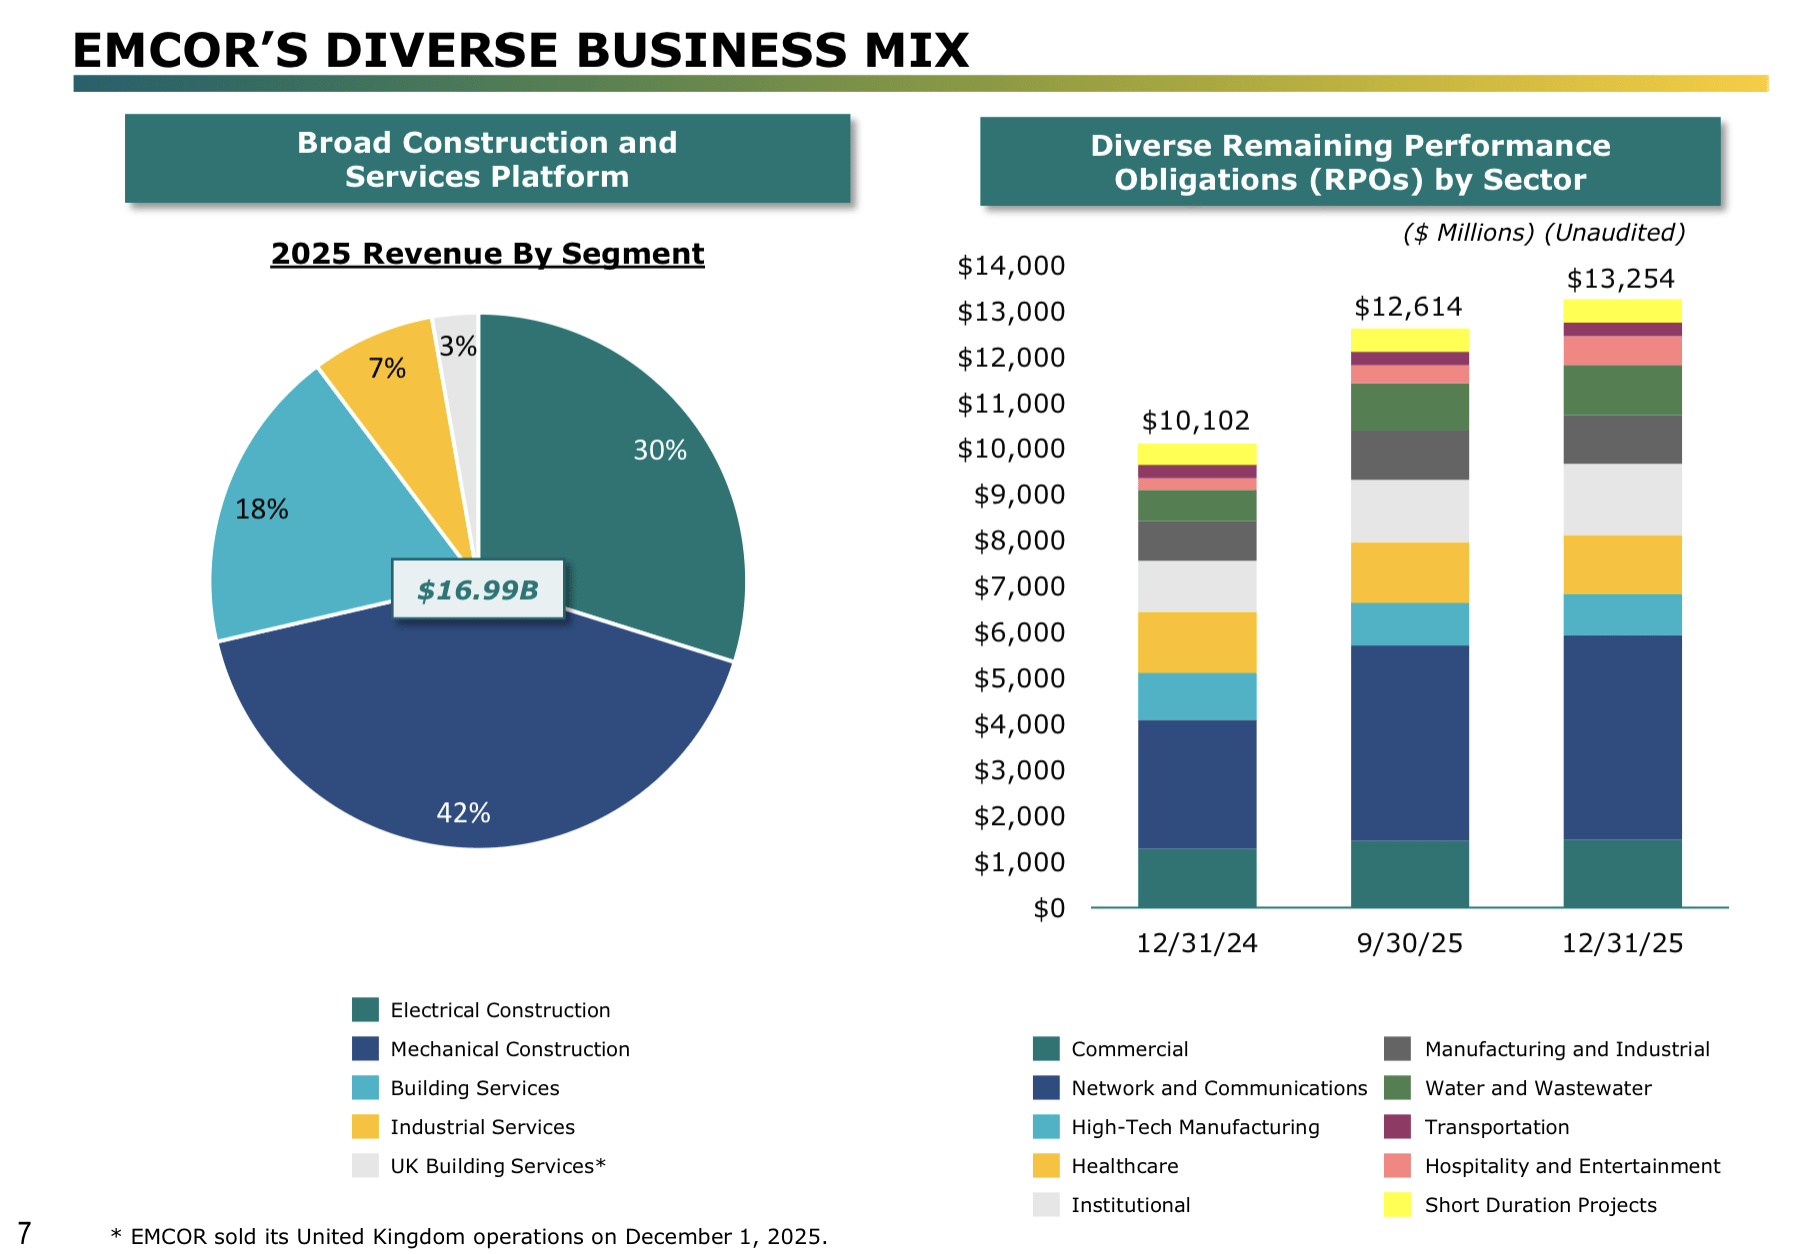This screenshot has width=1818, height=1254.
Task: Click the "Diverse Remaining Performance Obligations" header box
Action: tap(1350, 162)
